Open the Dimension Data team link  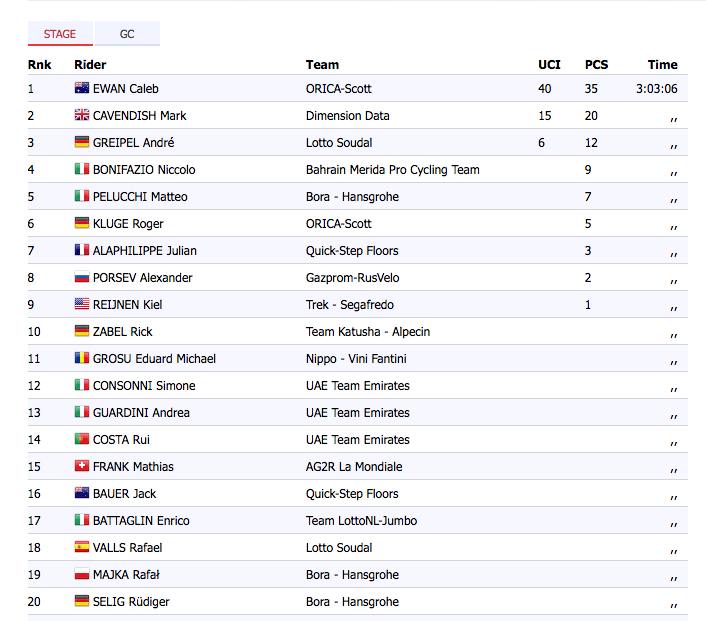(347, 116)
